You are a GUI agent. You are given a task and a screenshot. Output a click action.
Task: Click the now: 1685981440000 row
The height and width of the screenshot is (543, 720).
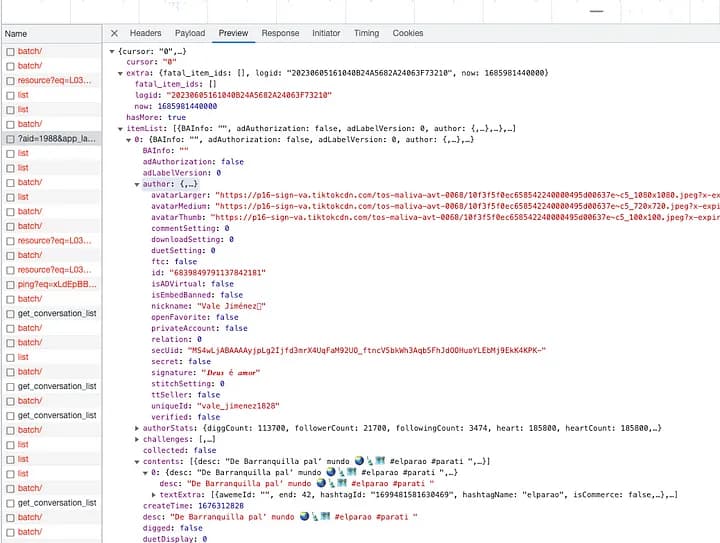(x=175, y=106)
